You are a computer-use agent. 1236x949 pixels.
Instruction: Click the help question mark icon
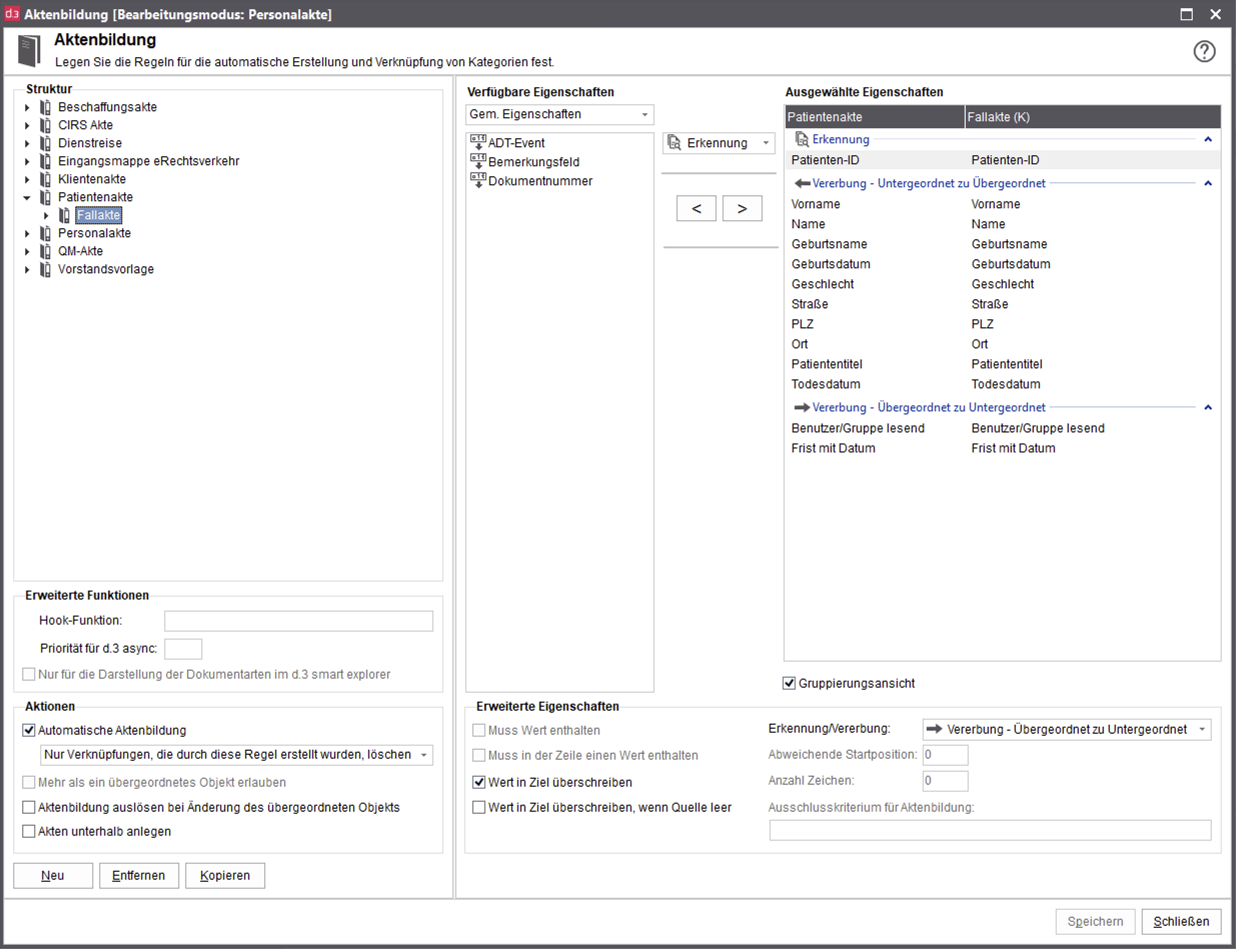pos(1204,51)
